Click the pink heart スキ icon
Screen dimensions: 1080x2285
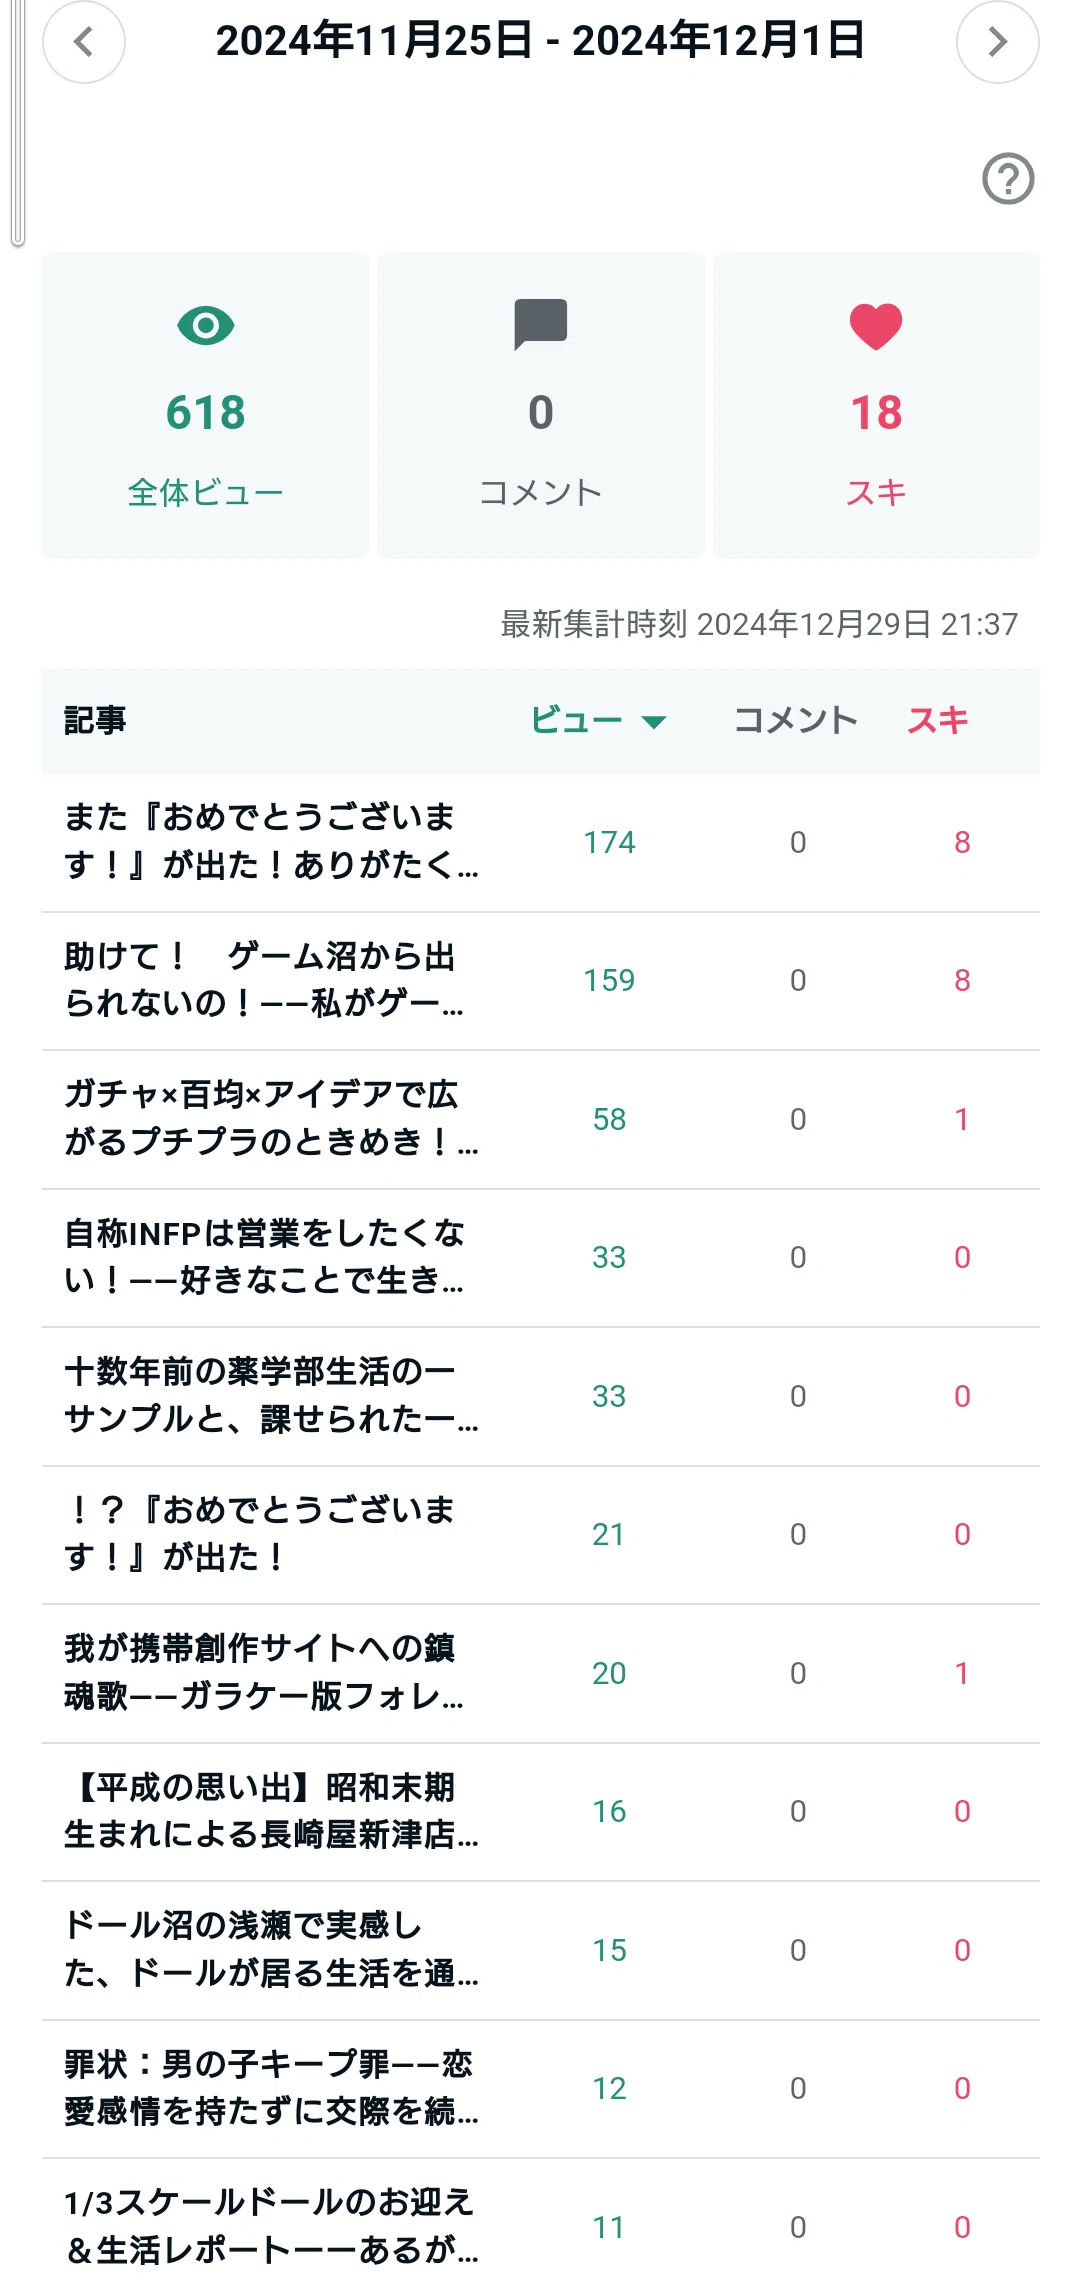(876, 326)
